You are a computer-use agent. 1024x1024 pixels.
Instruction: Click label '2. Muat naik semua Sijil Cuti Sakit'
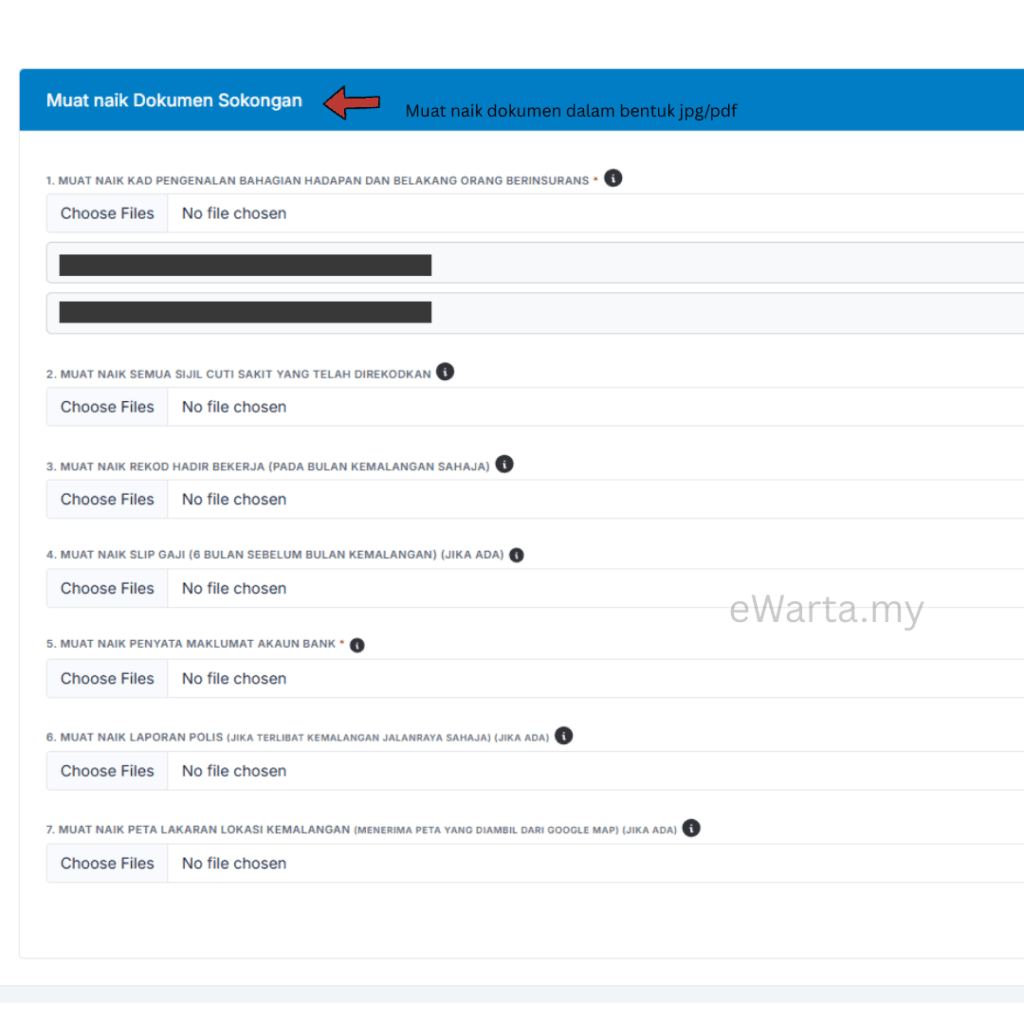238,374
